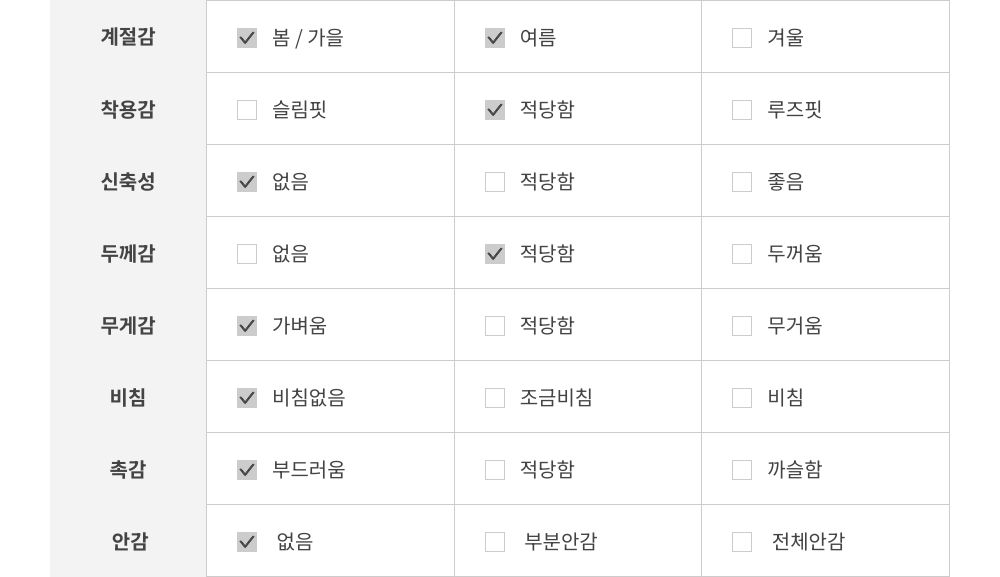Tick the 슬림핏 fit checkbox
Viewport: 1000px width, 577px height.
(x=247, y=110)
